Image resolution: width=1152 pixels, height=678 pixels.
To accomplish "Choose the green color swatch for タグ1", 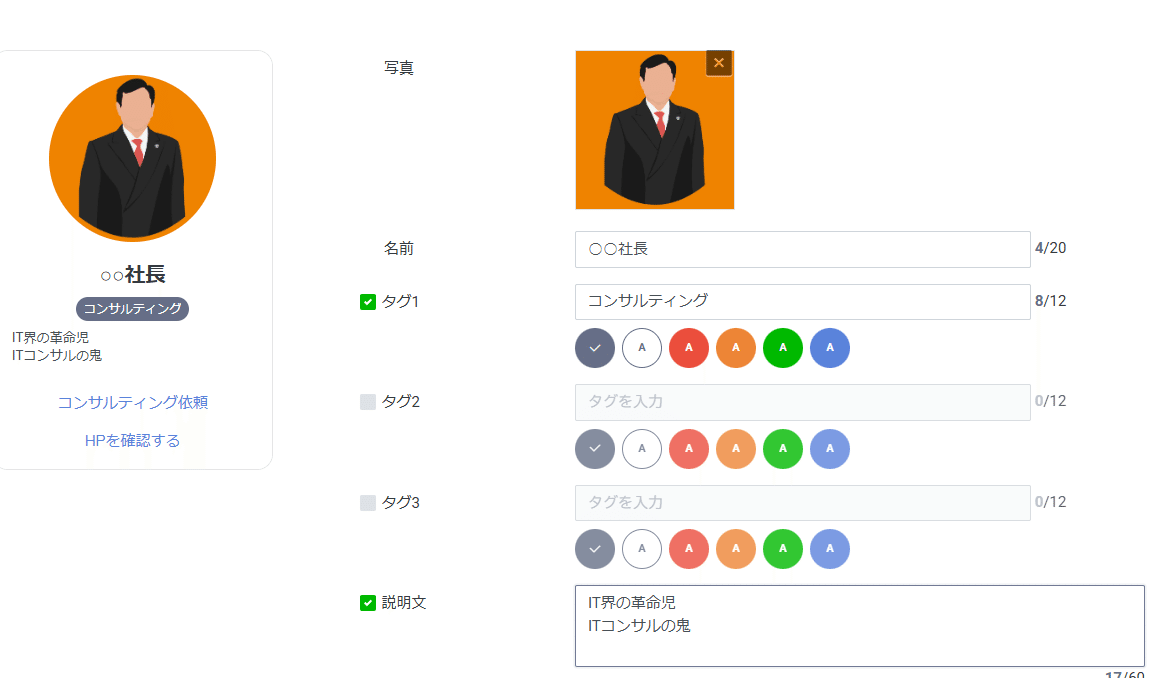I will pos(783,348).
